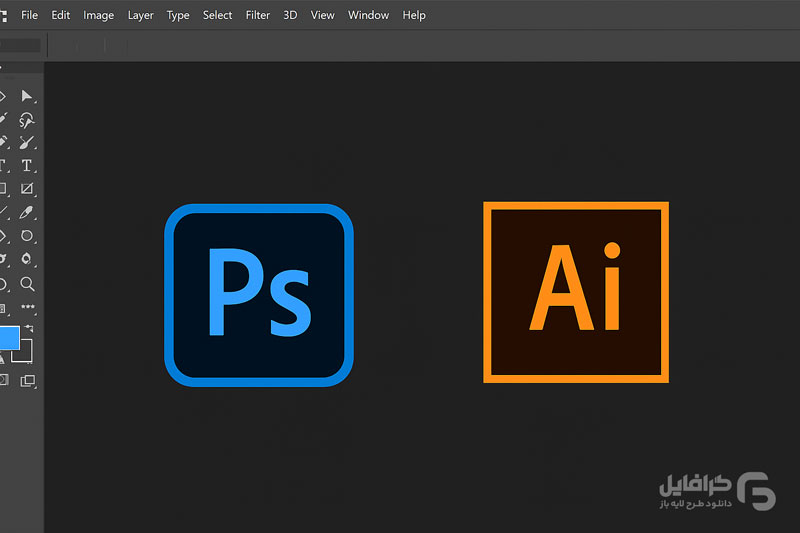
Task: Open the Help menu
Action: tap(414, 15)
